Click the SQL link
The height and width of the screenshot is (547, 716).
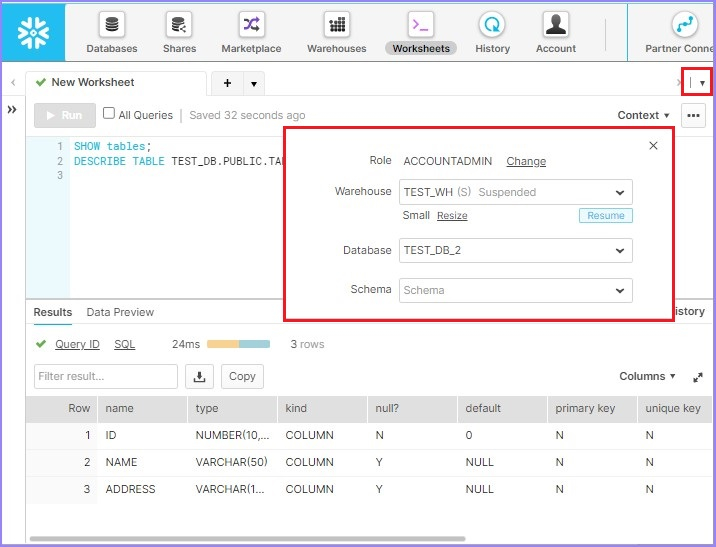(125, 344)
